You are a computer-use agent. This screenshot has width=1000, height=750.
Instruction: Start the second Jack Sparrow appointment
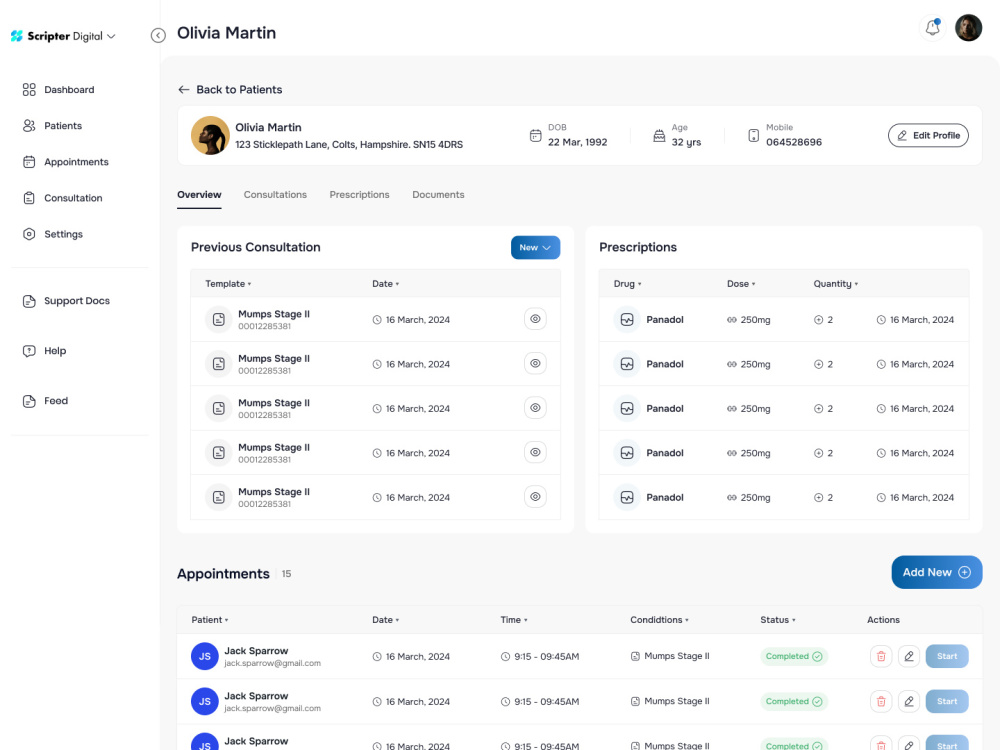(x=946, y=702)
